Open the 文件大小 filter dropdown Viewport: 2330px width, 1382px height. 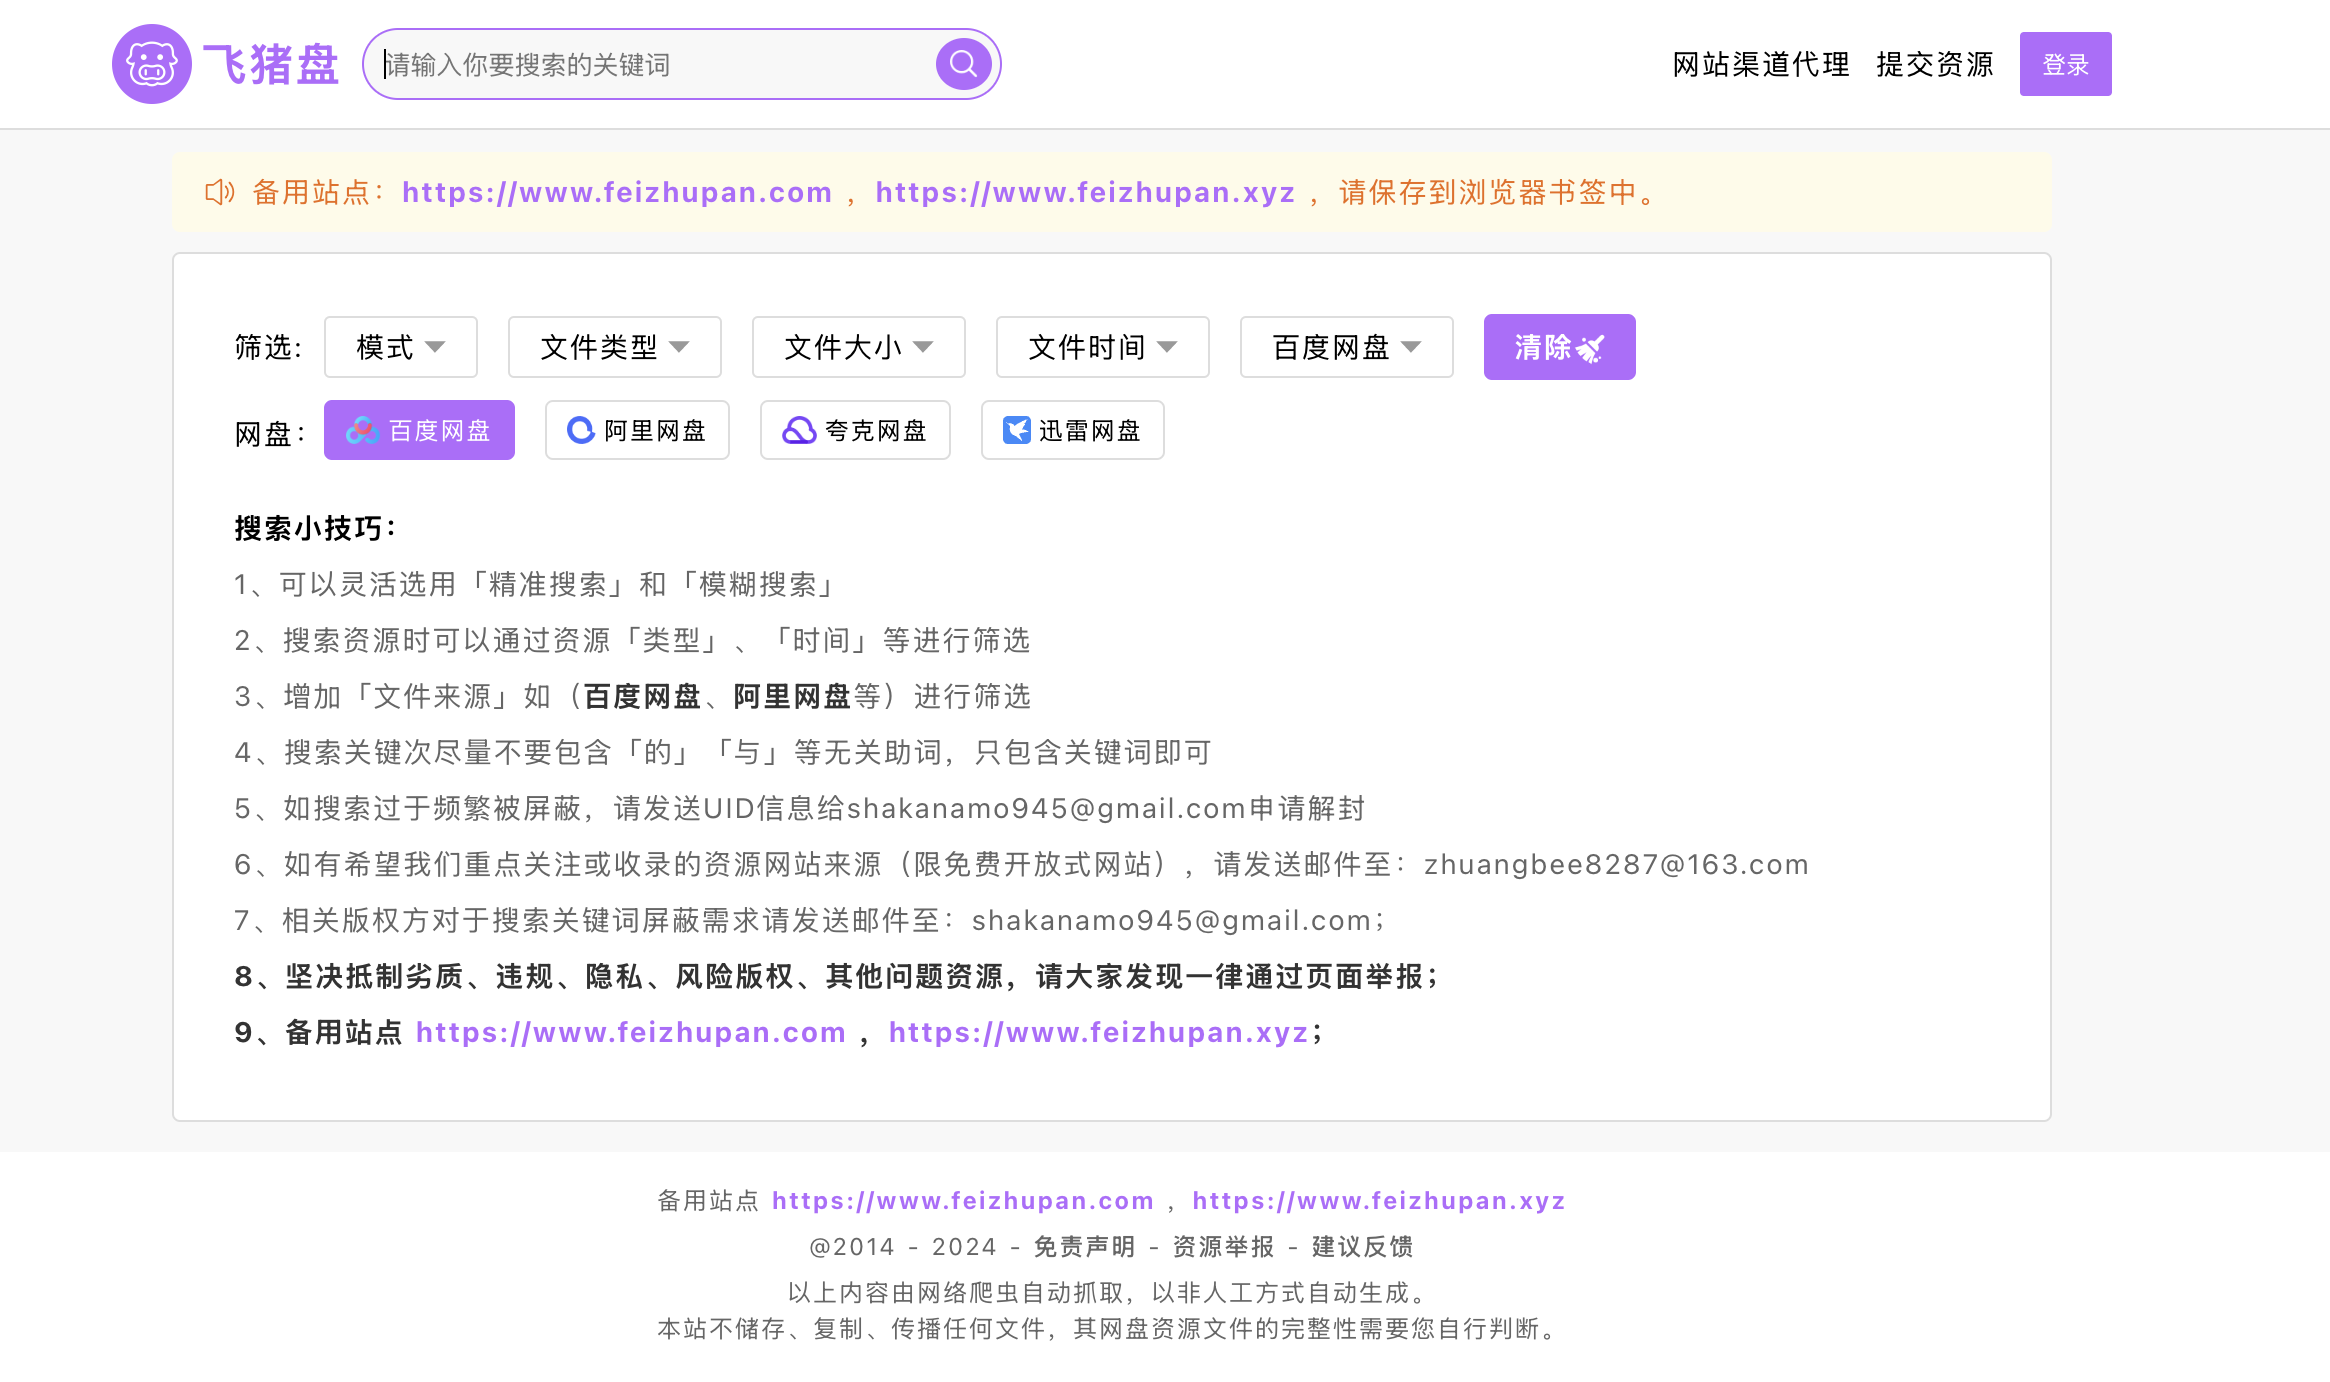858,347
